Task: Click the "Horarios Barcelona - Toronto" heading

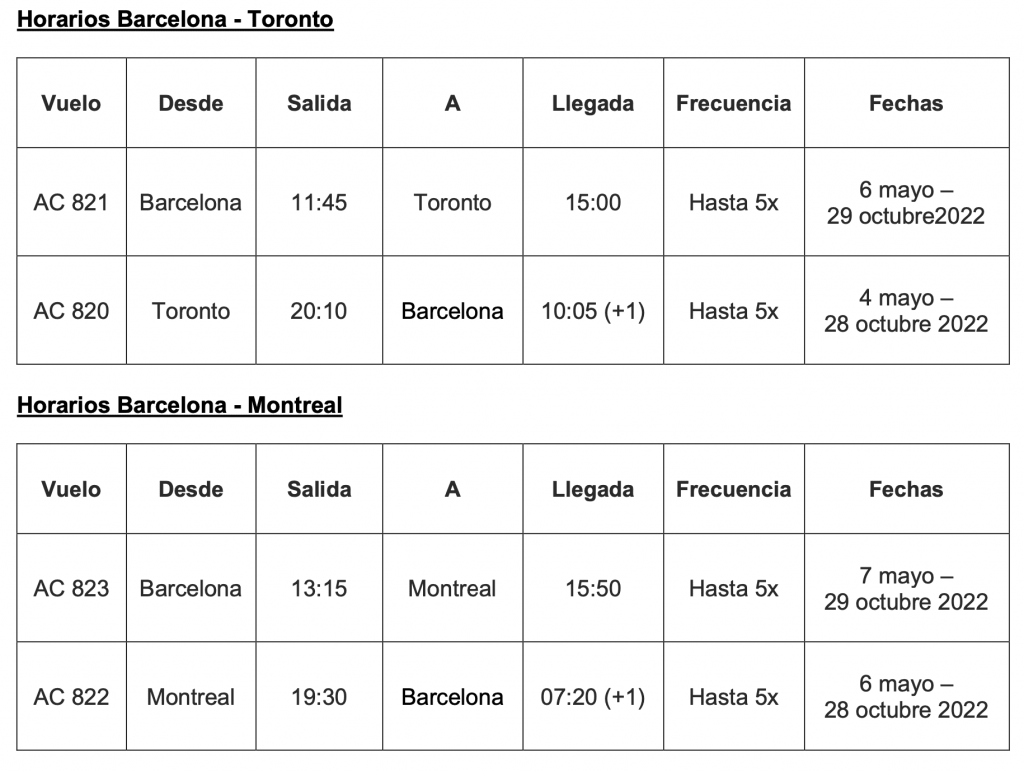Action: tap(175, 20)
